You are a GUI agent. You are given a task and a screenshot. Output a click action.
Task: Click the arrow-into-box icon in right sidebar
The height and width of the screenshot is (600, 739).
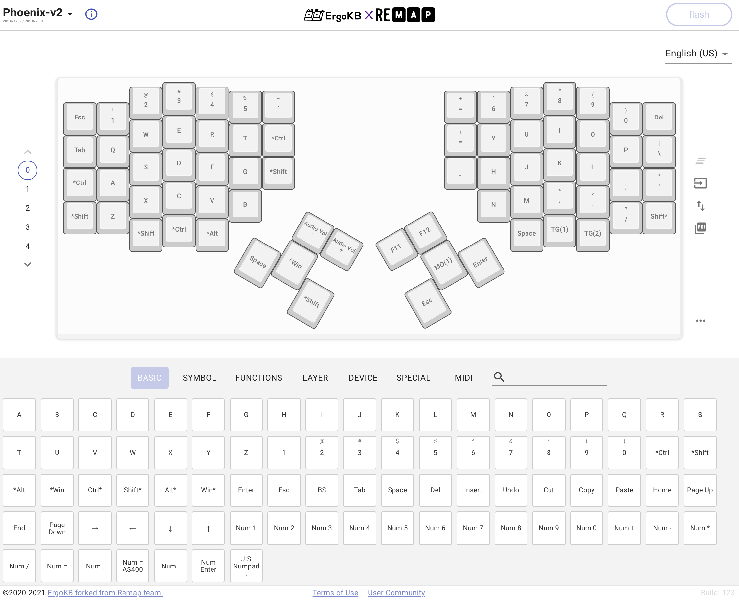click(701, 184)
